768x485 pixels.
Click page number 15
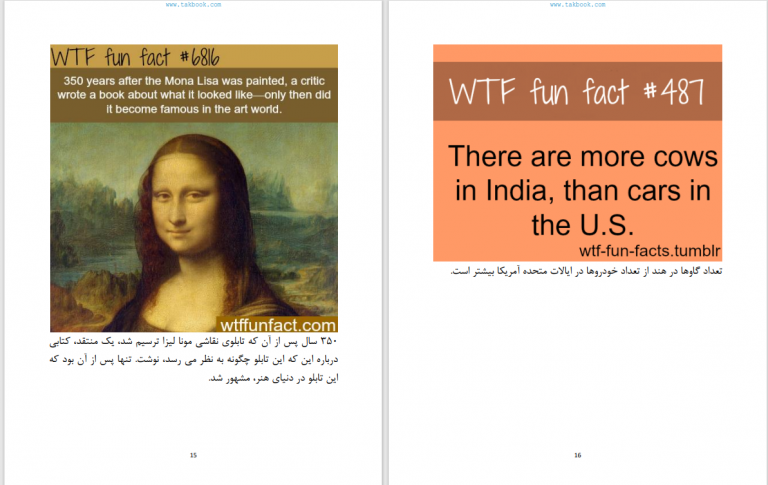coord(193,455)
